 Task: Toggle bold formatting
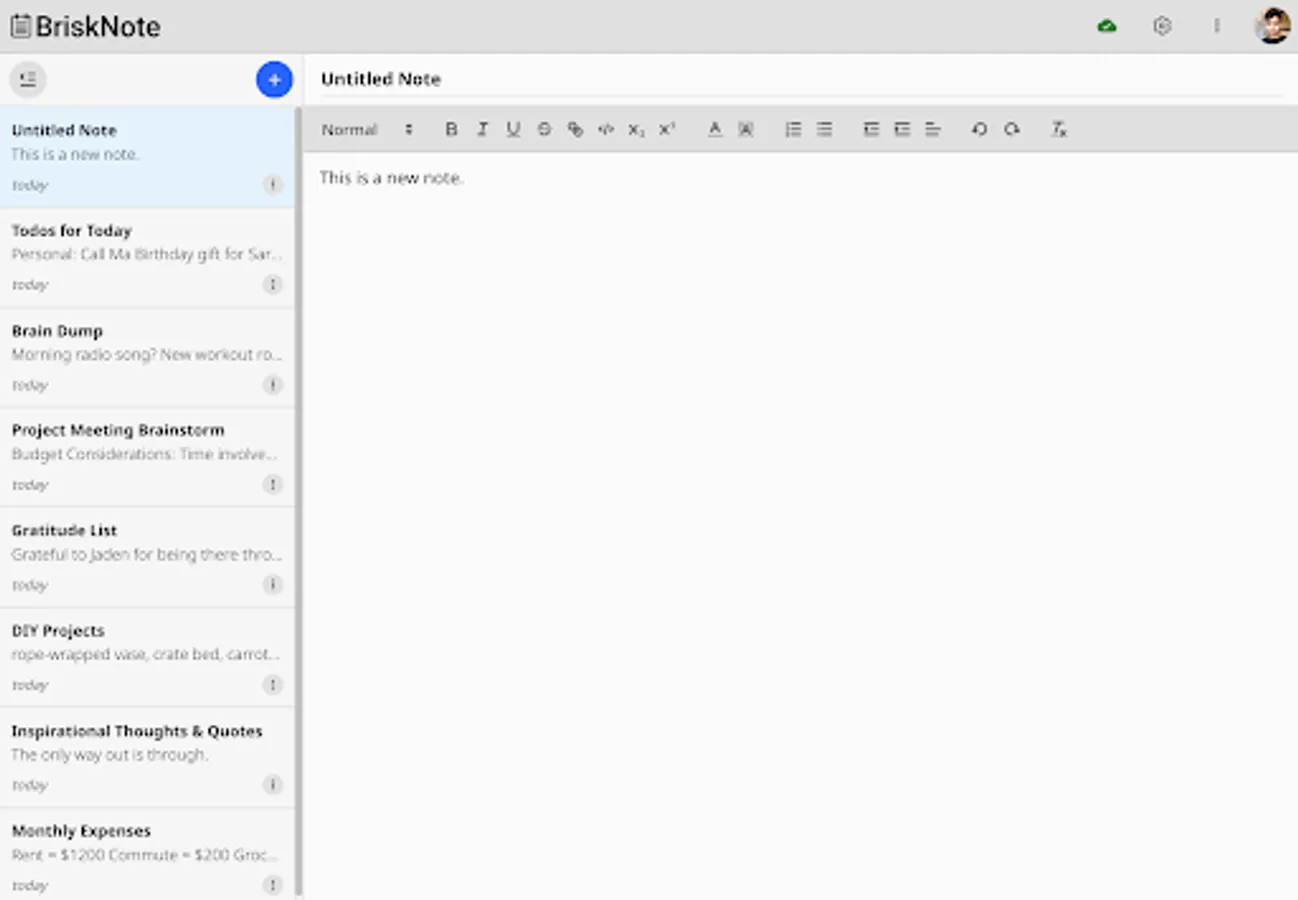tap(451, 129)
